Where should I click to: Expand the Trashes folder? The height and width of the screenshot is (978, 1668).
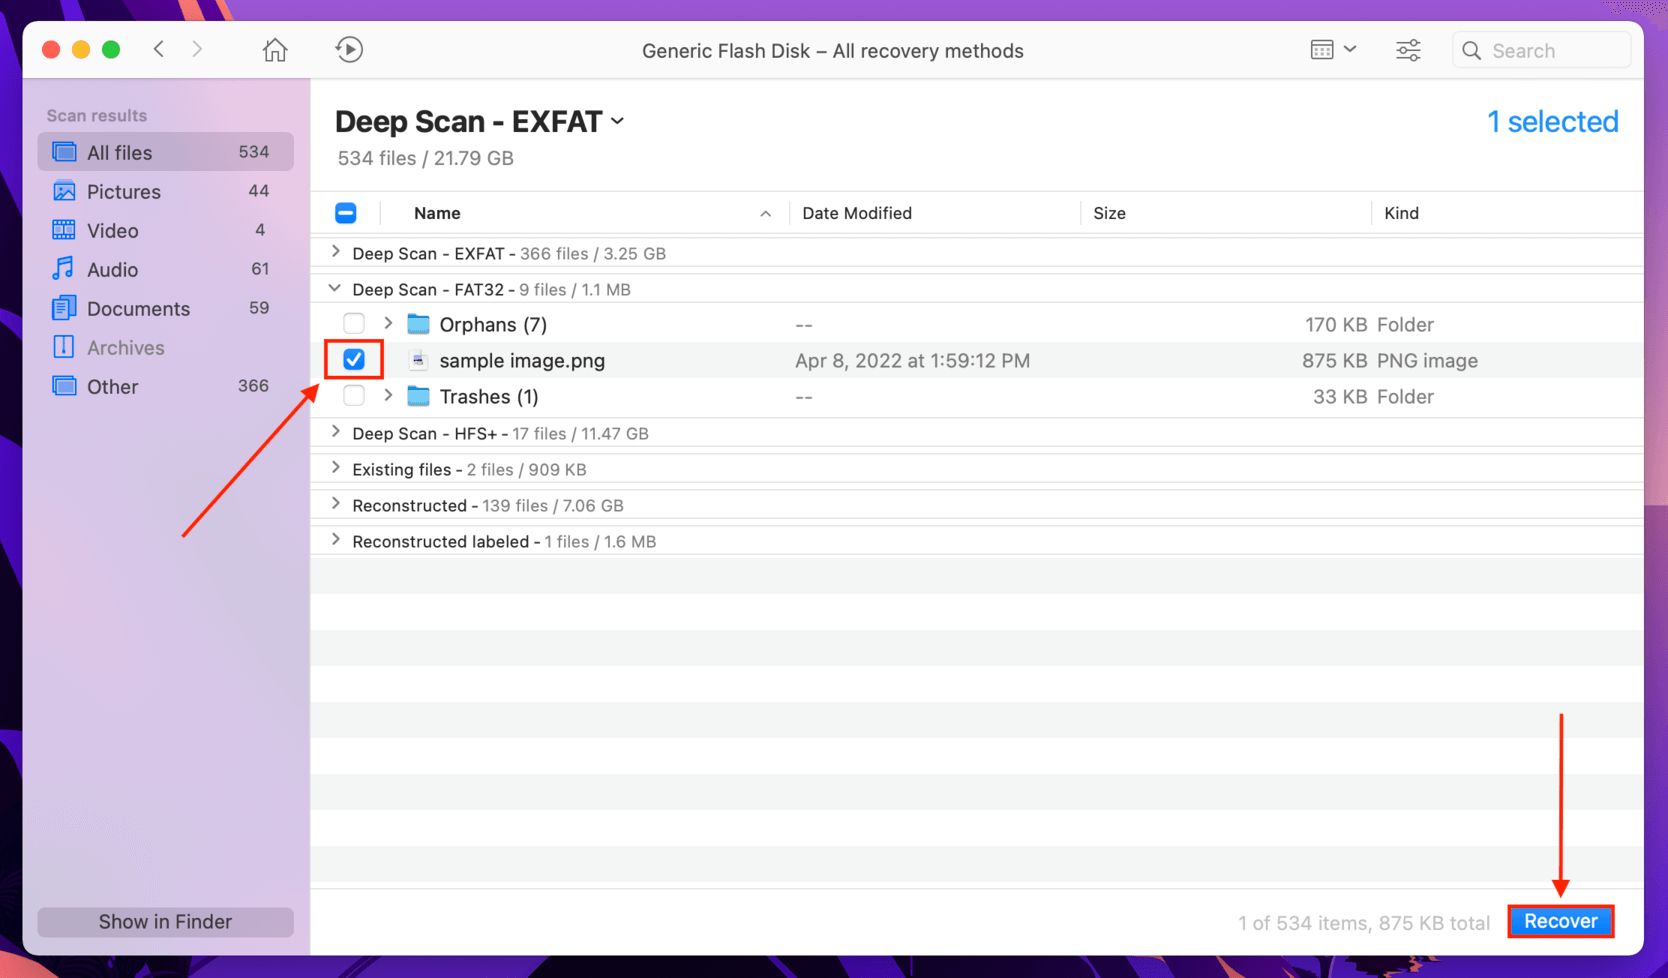(x=388, y=396)
